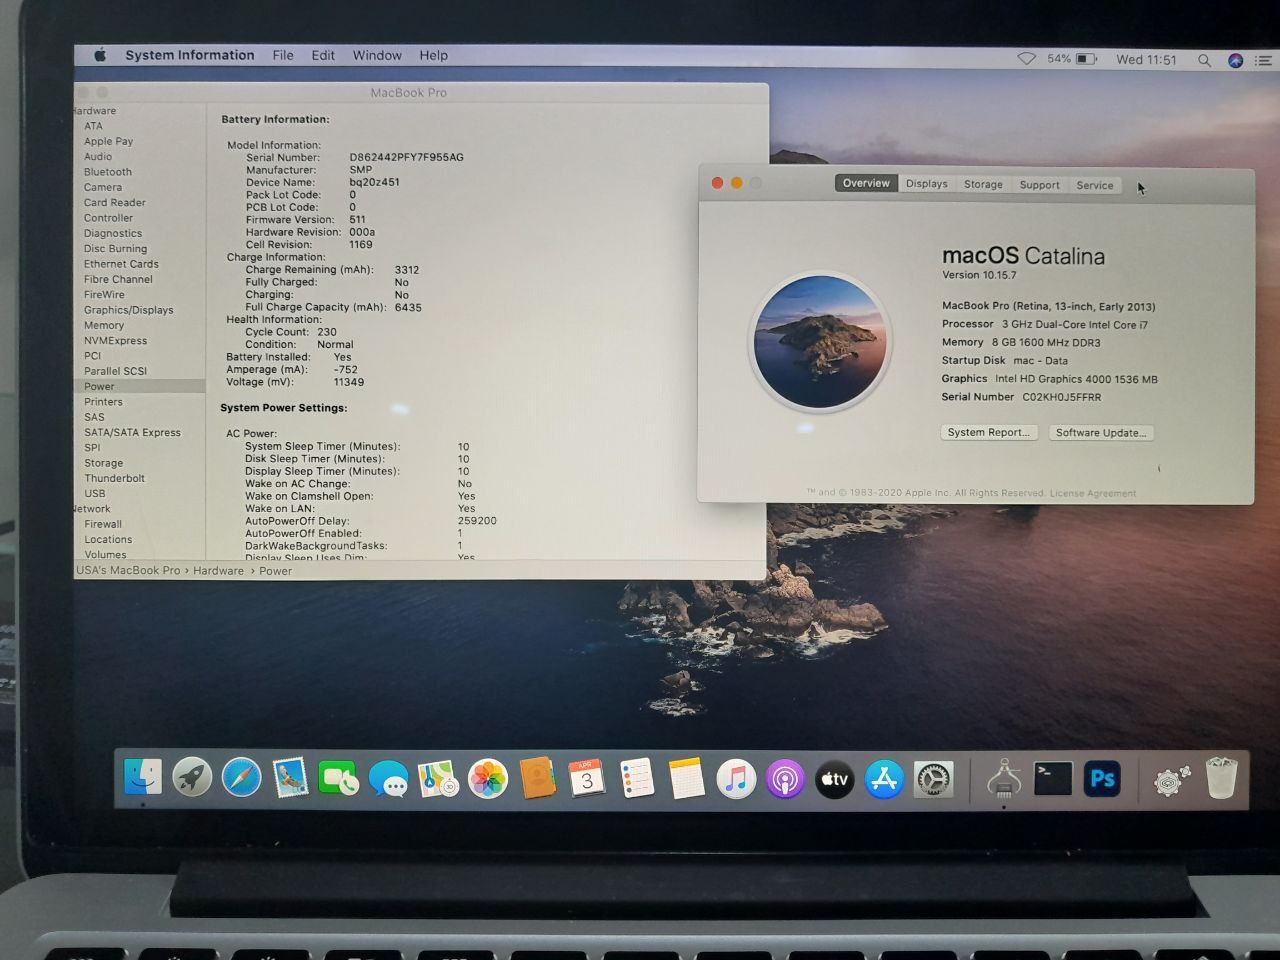Open Notes app in the Dock
Viewport: 1280px width, 960px height.
click(x=686, y=778)
